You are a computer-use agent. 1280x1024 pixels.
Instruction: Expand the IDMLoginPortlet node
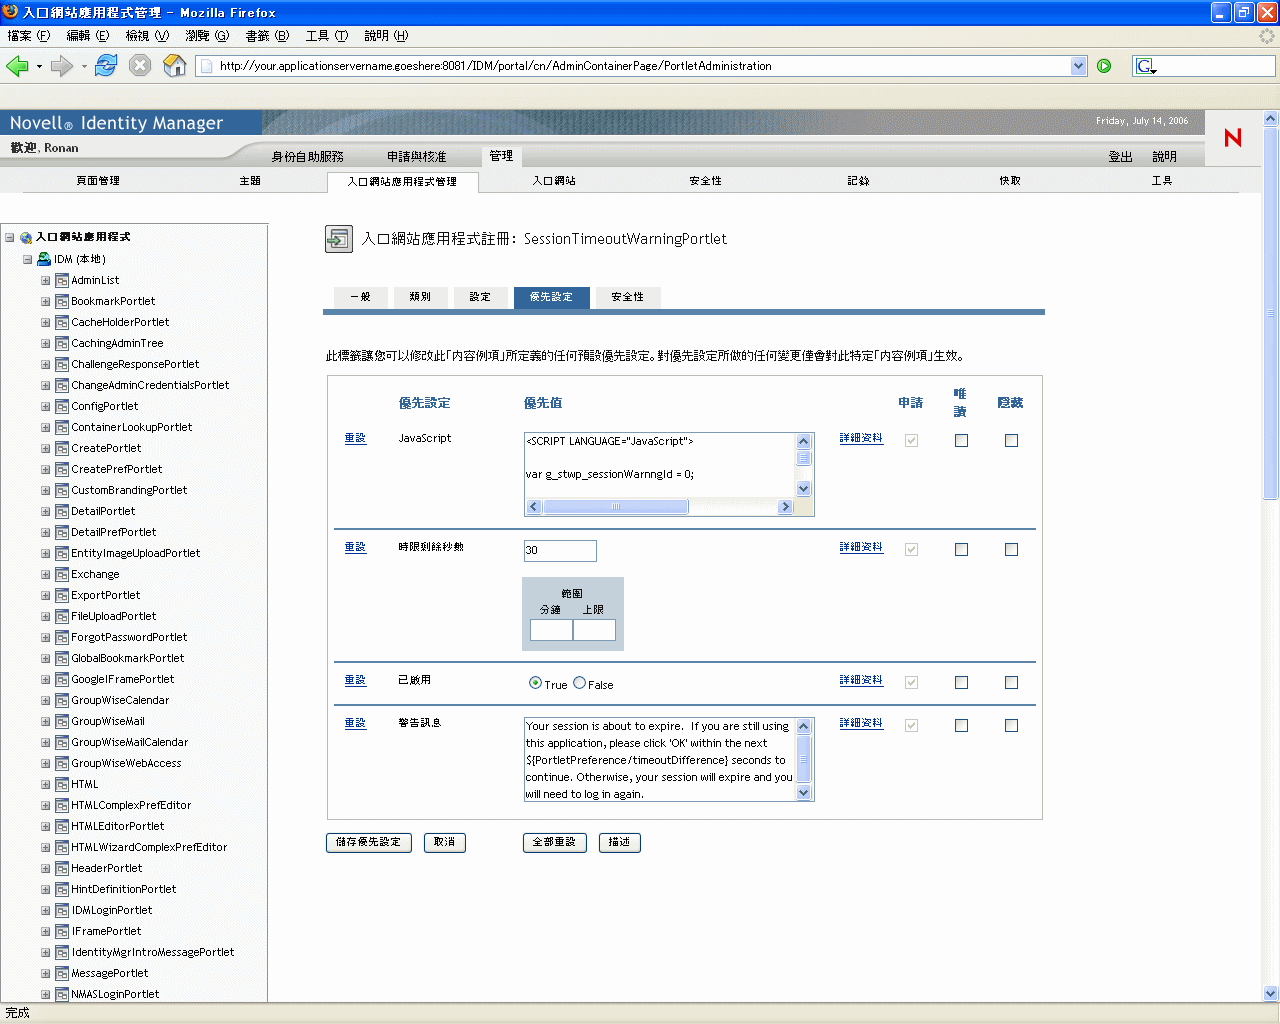tap(45, 910)
